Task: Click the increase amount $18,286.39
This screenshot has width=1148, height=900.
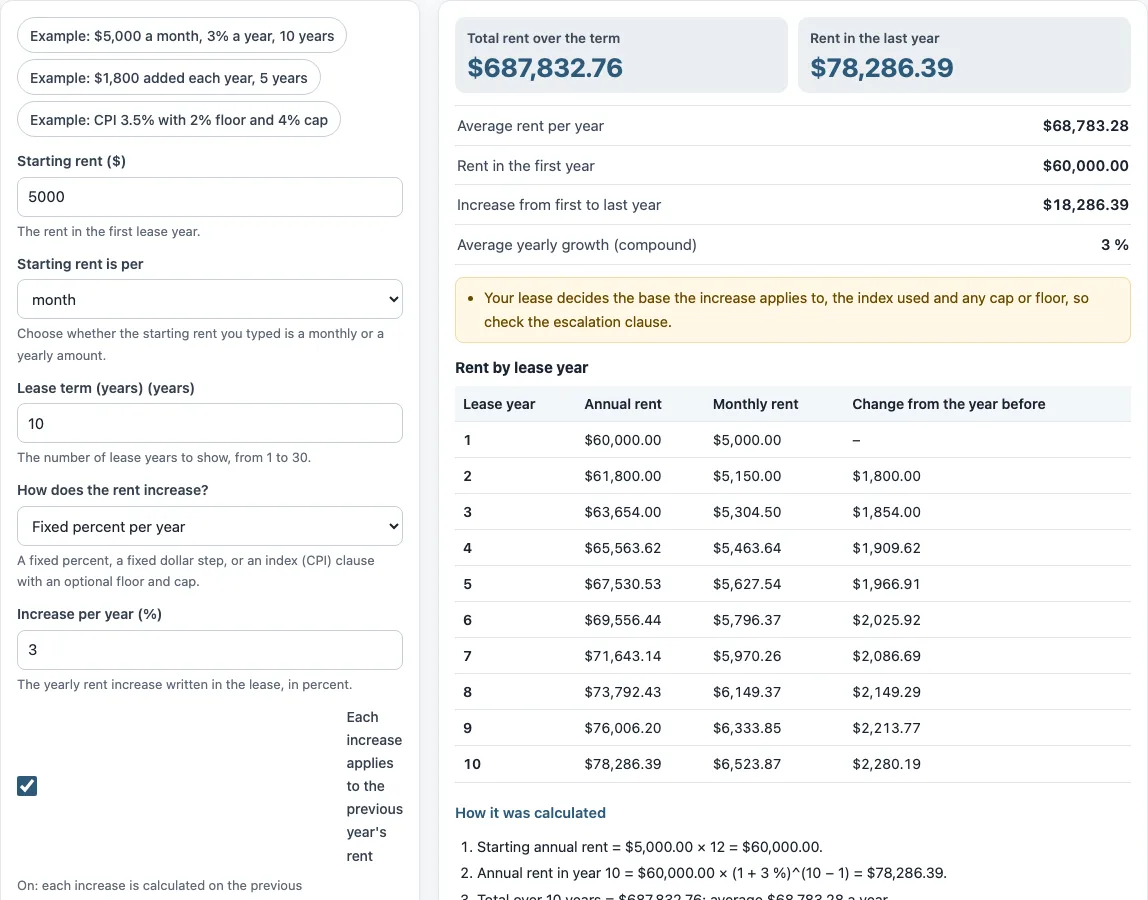Action: 1086,205
